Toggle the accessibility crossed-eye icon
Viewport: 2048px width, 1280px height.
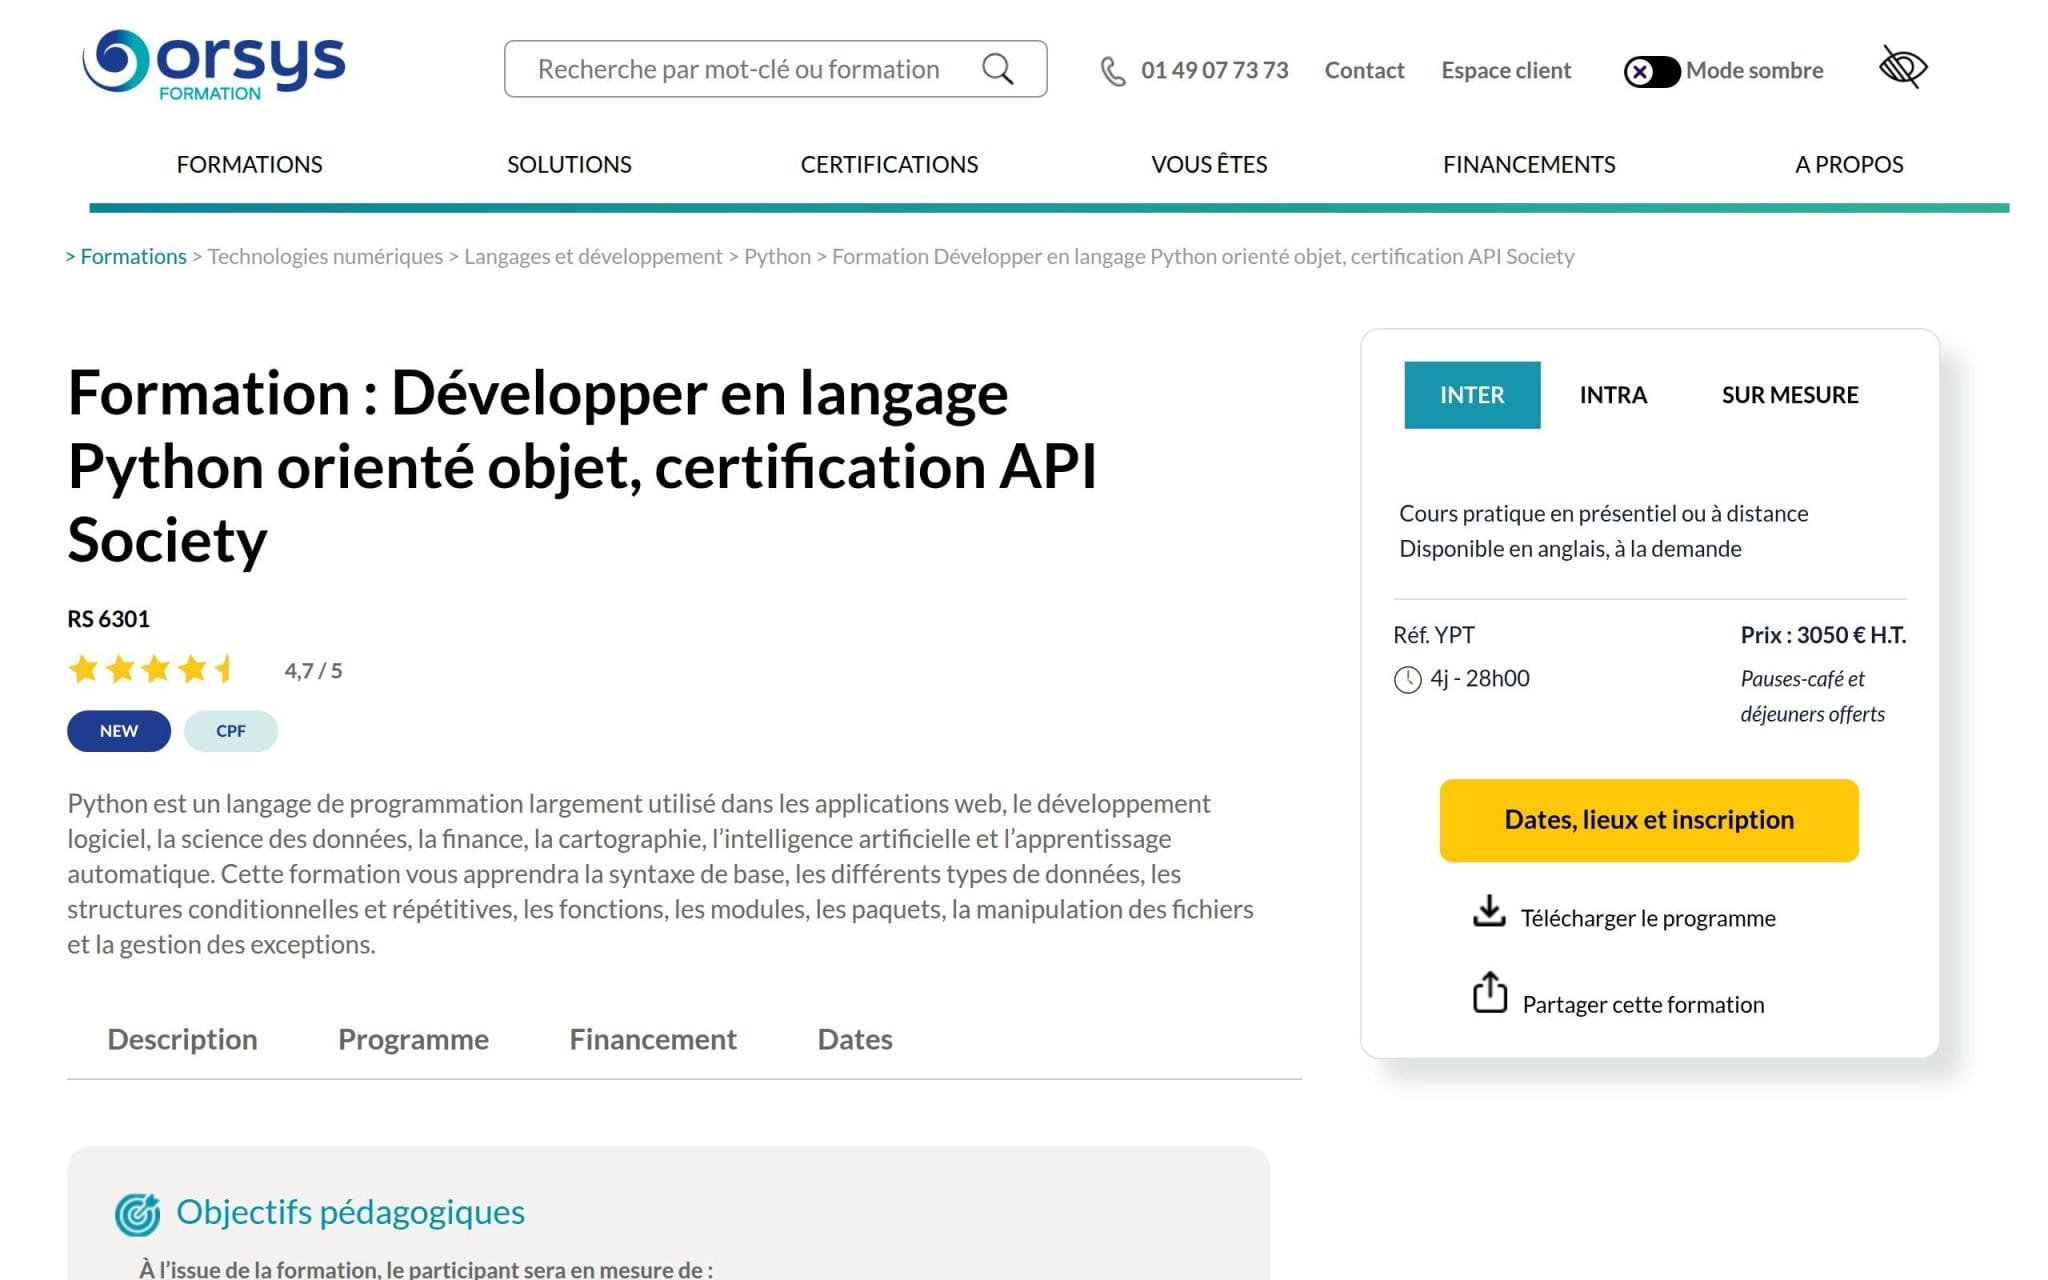point(1903,68)
